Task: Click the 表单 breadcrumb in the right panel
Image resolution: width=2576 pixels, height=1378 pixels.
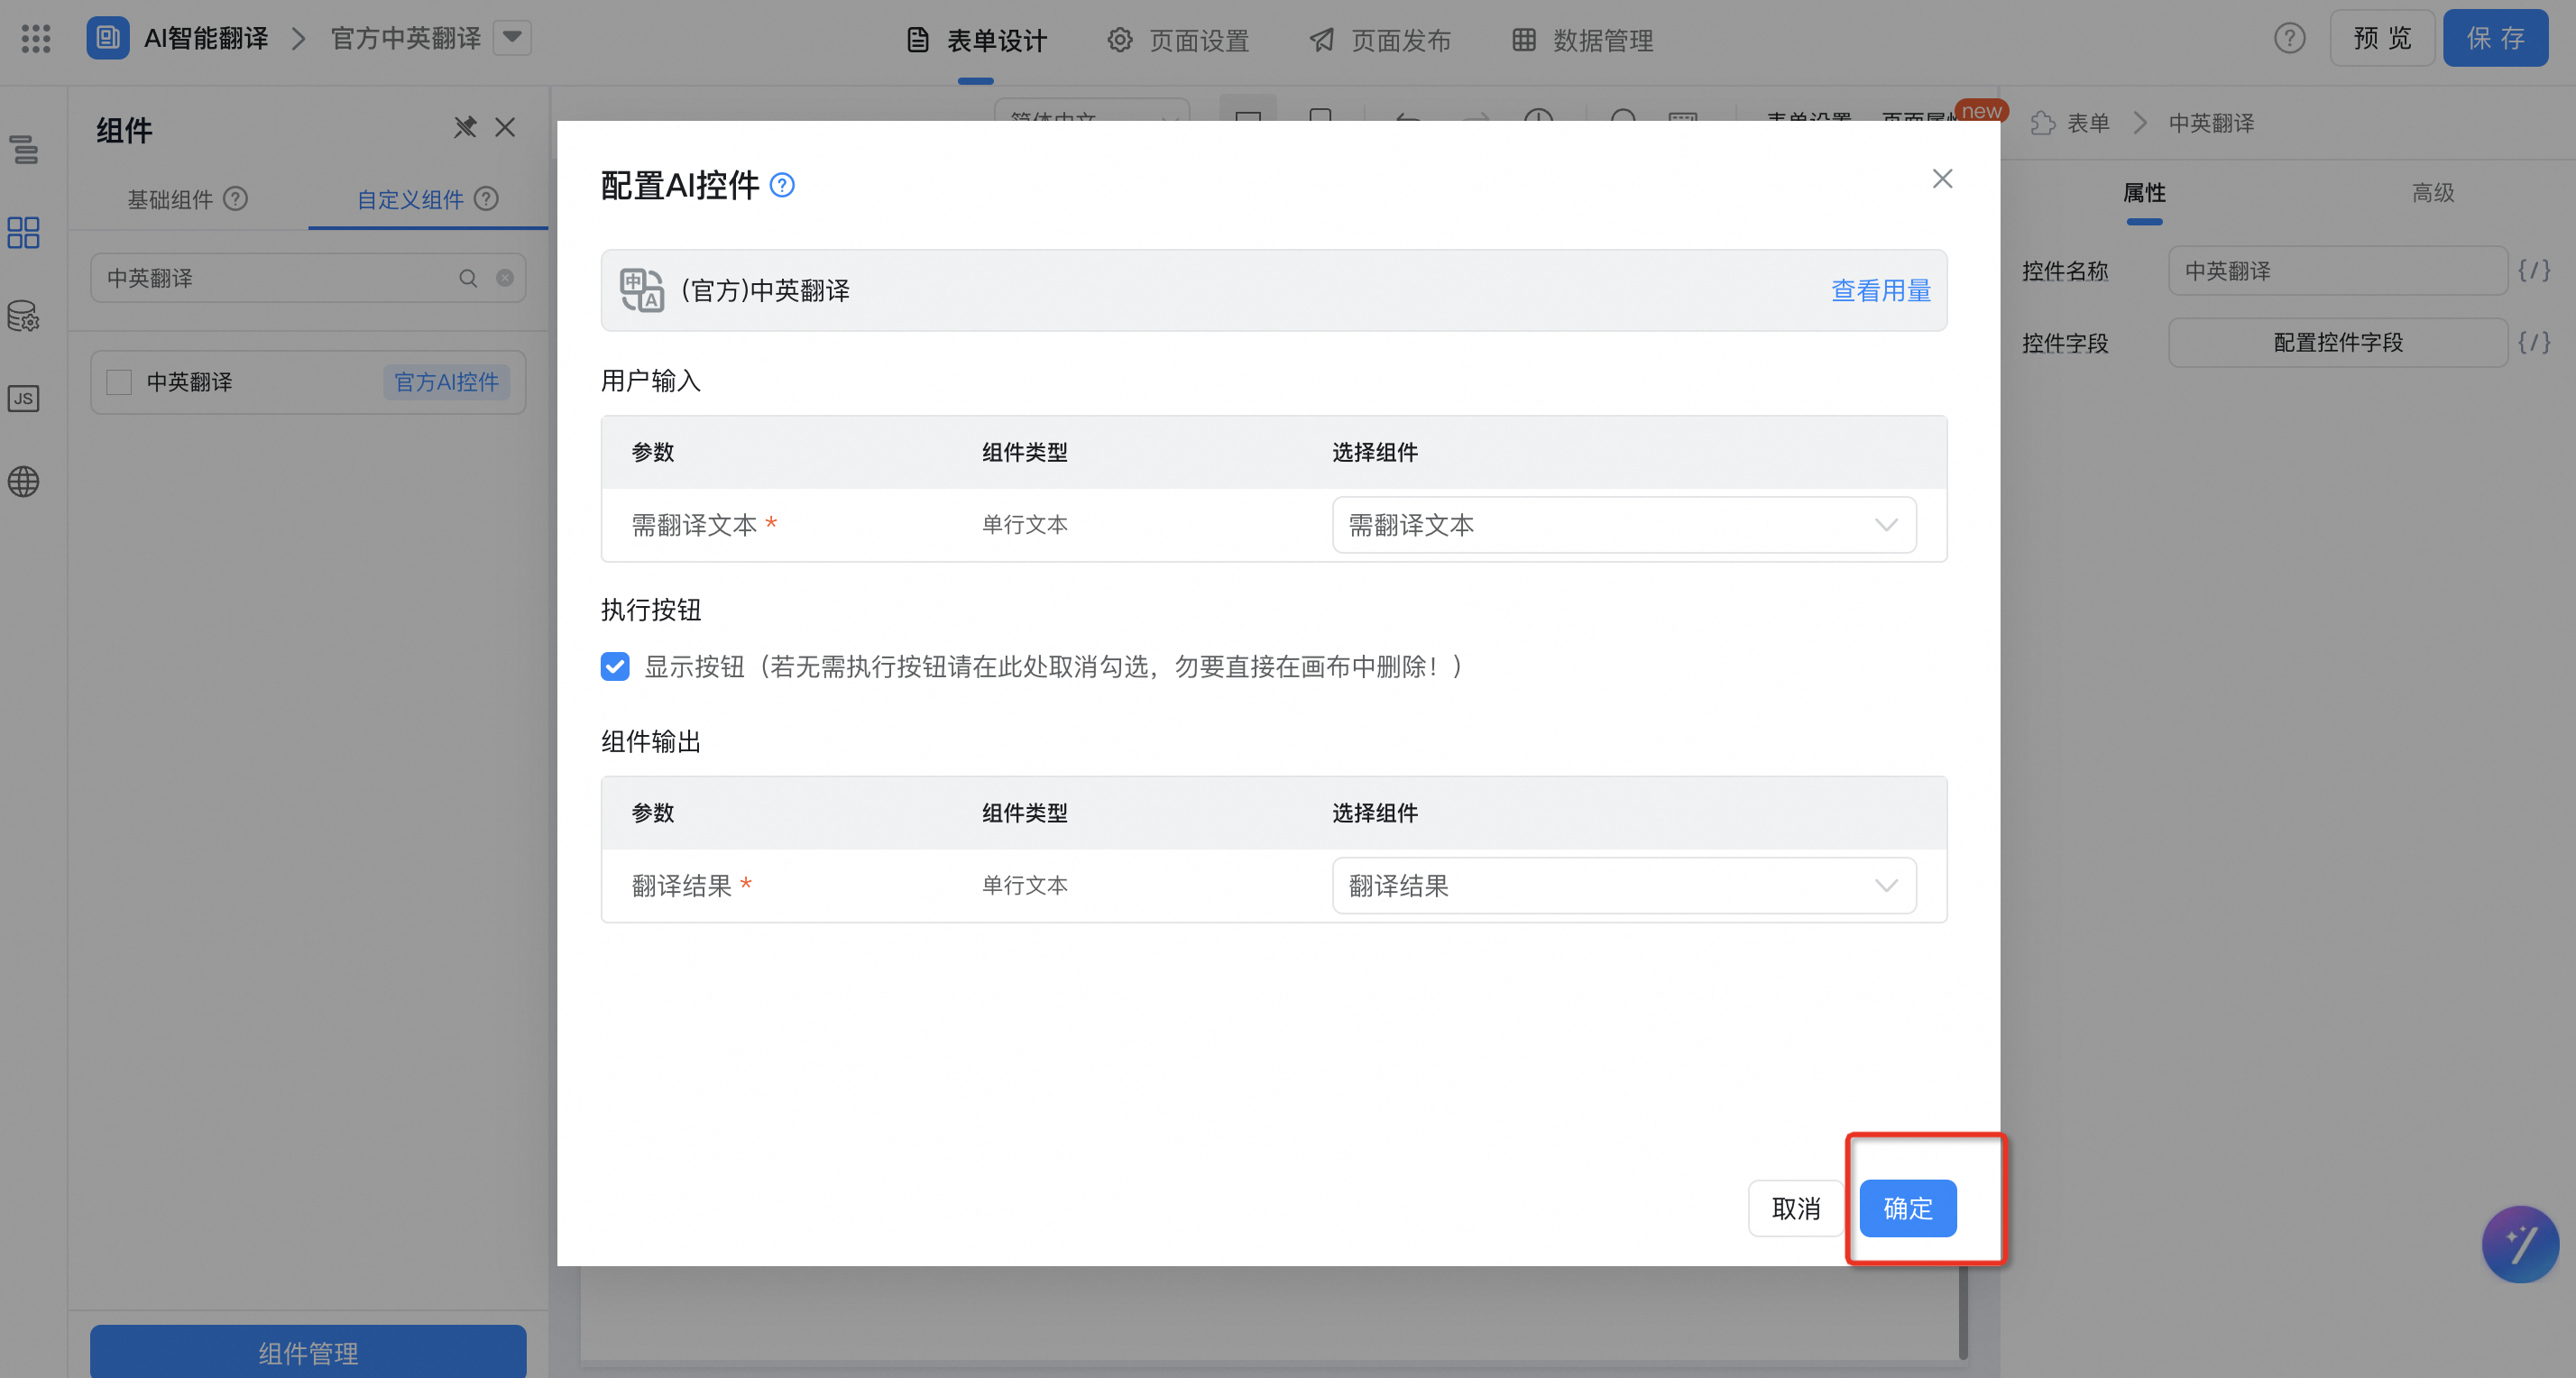Action: click(x=2088, y=123)
